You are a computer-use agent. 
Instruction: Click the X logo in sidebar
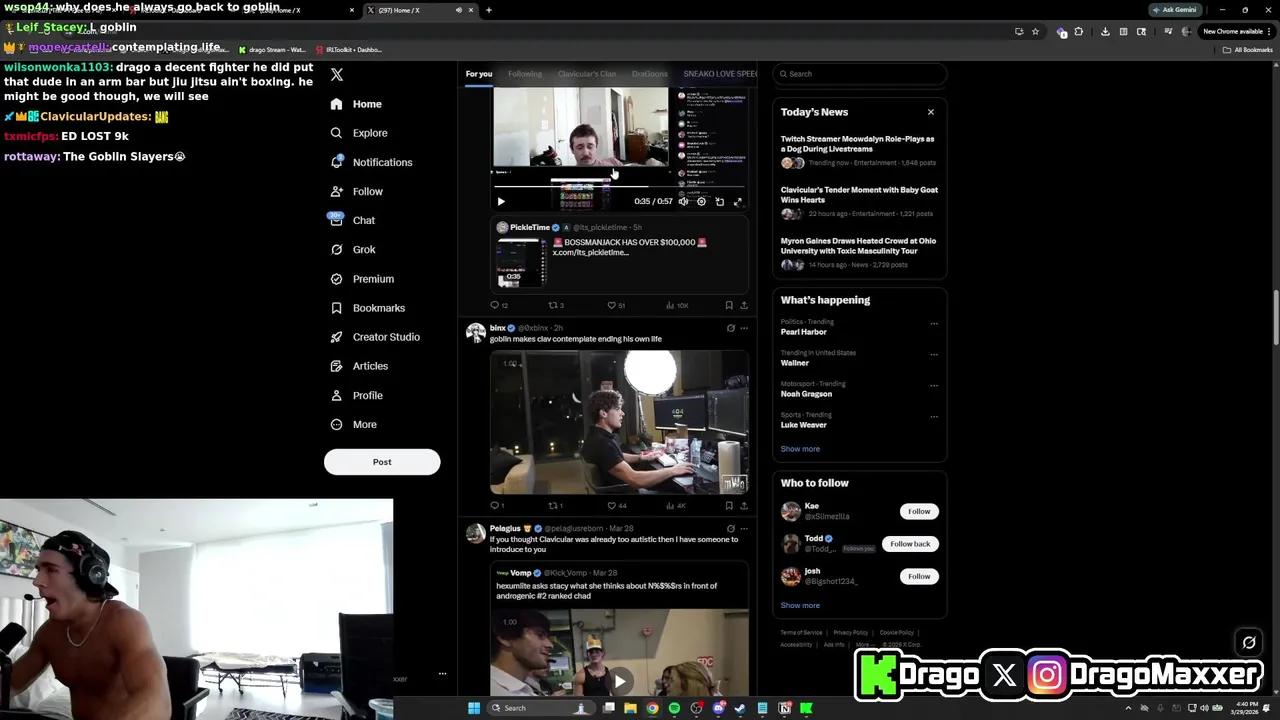coord(337,75)
